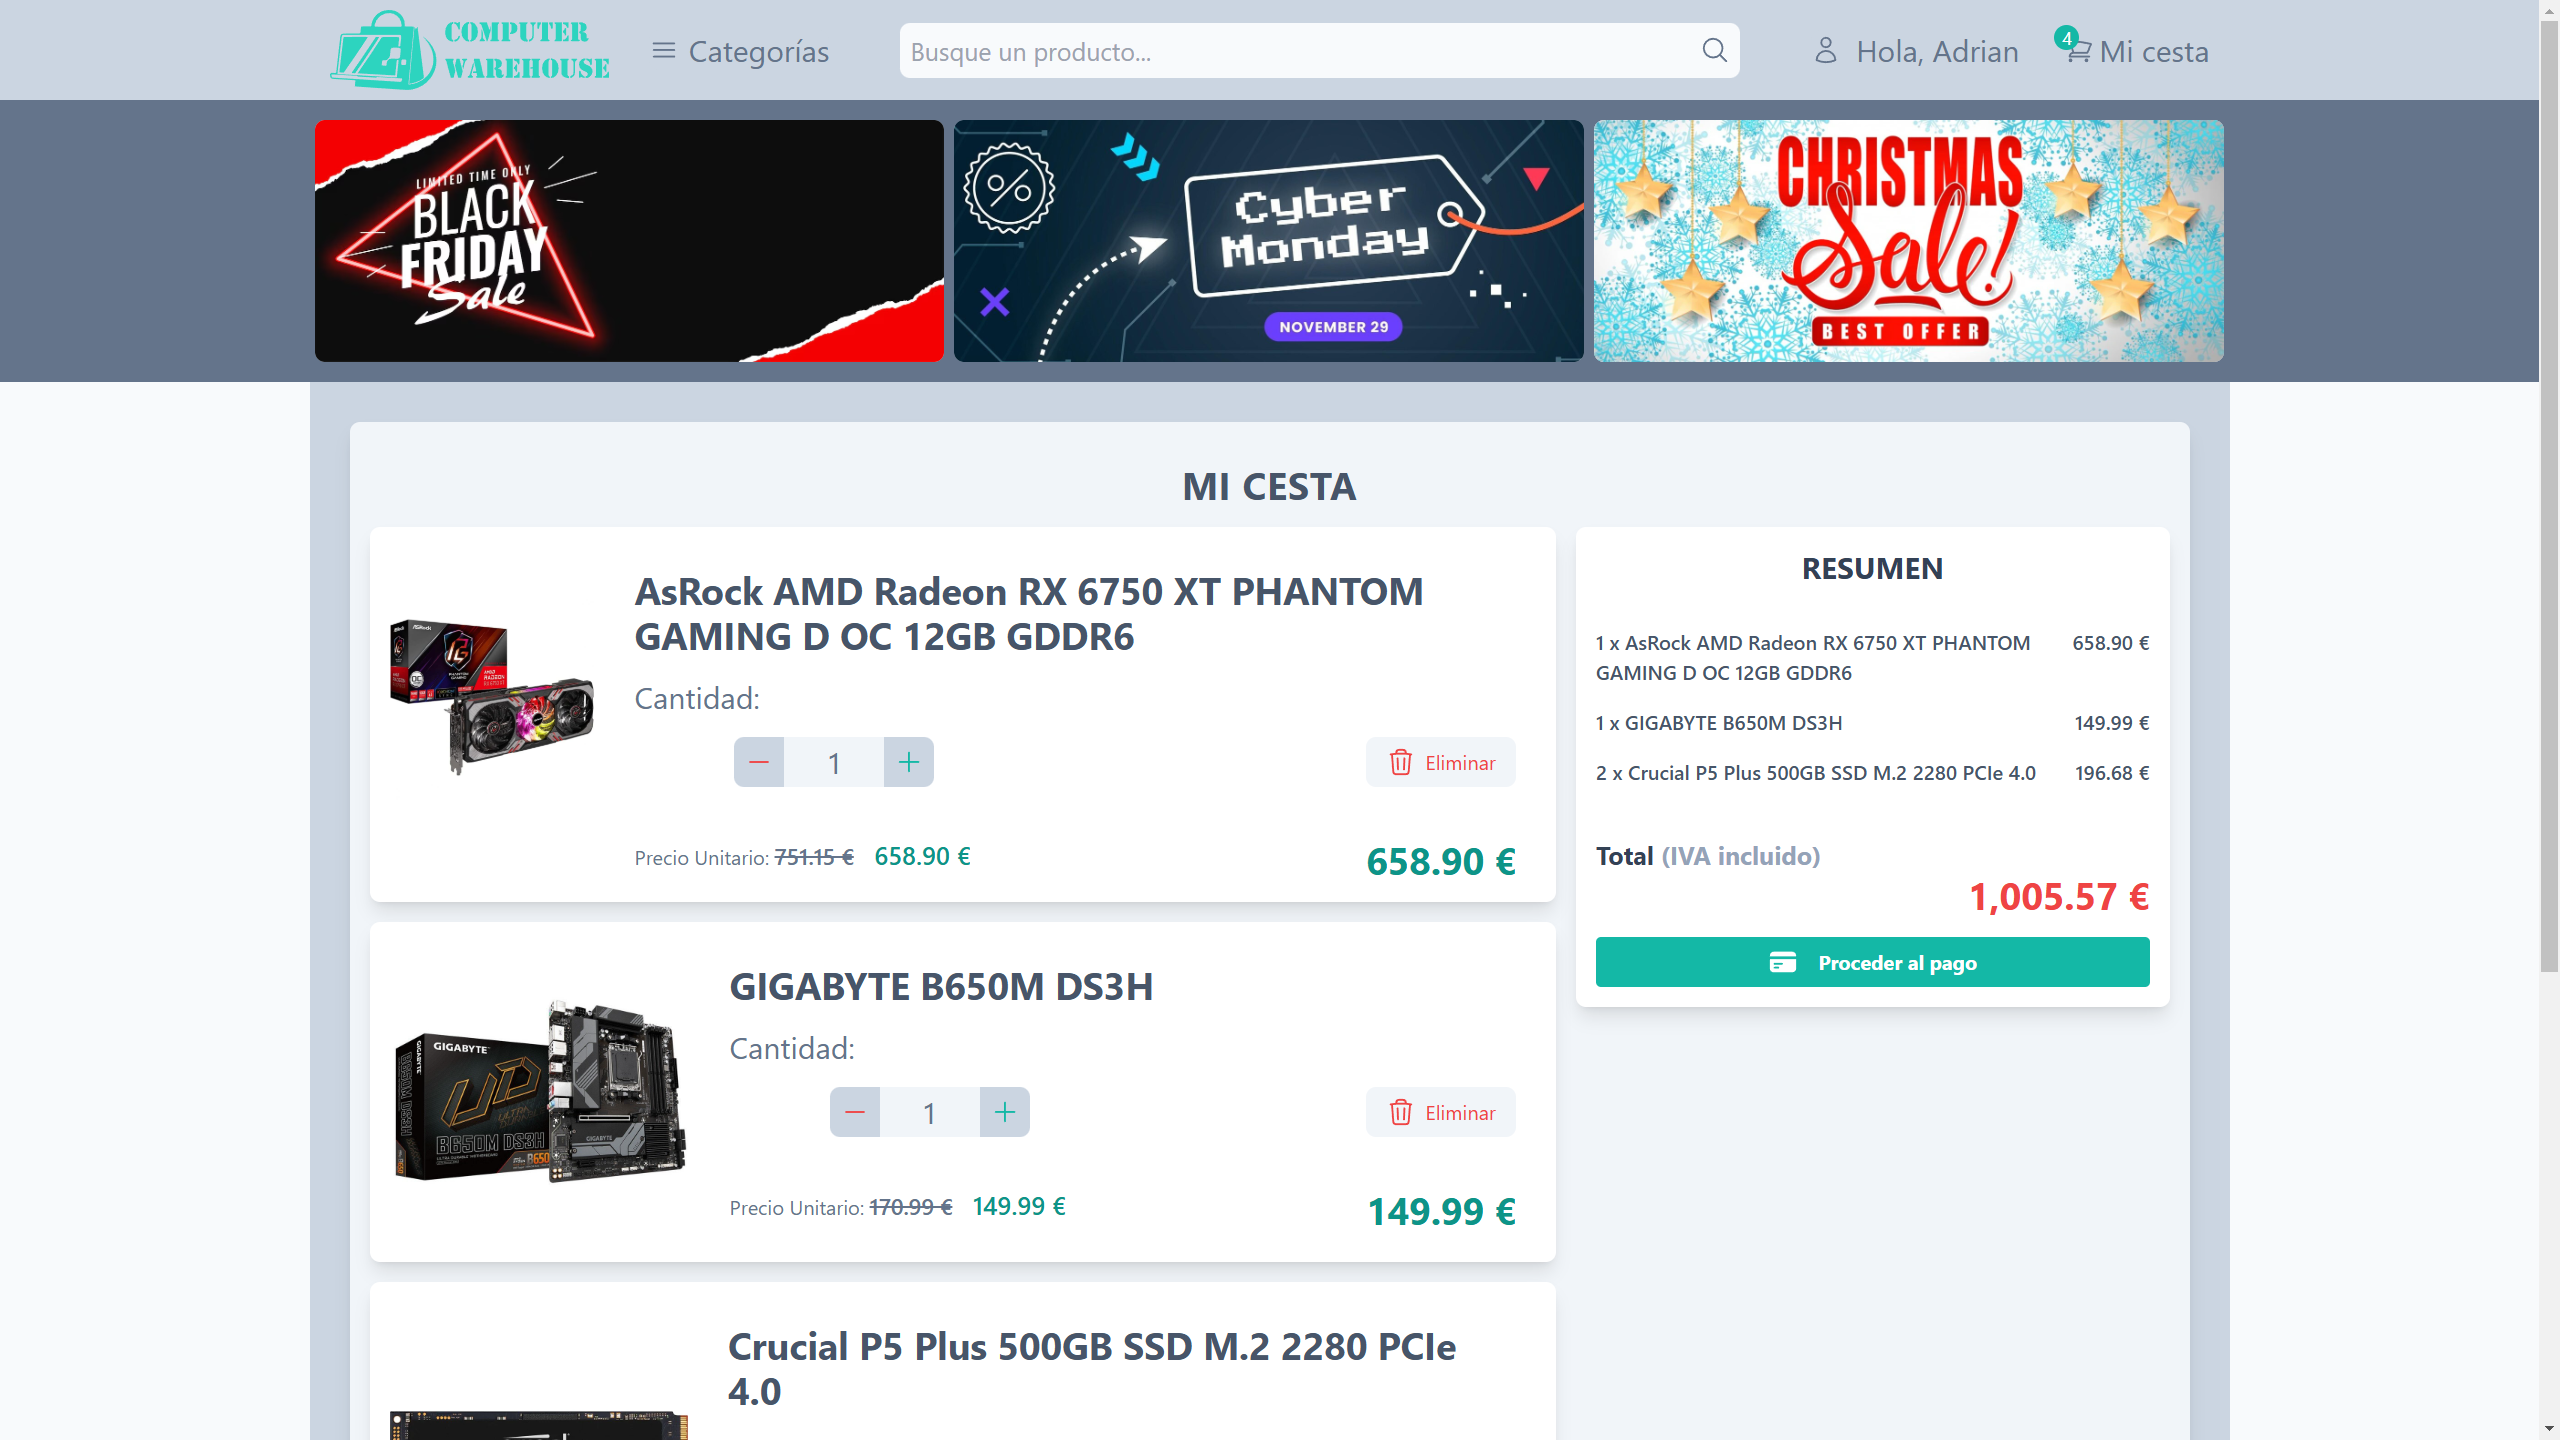
Task: Click the struck-through price 170.99 €
Action: [911, 1207]
